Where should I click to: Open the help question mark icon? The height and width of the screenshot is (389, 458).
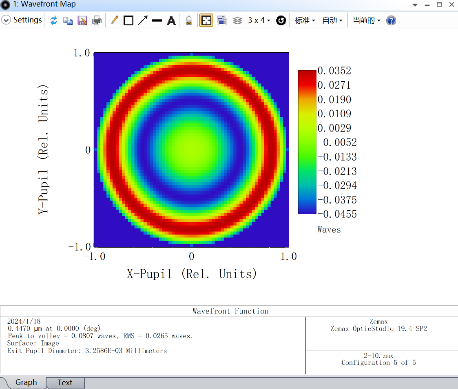[x=391, y=21]
